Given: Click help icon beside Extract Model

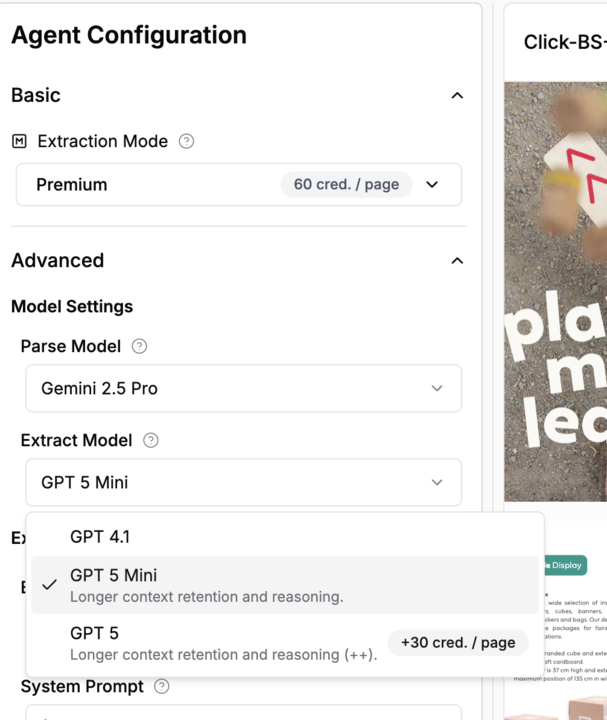Looking at the screenshot, I should point(151,440).
